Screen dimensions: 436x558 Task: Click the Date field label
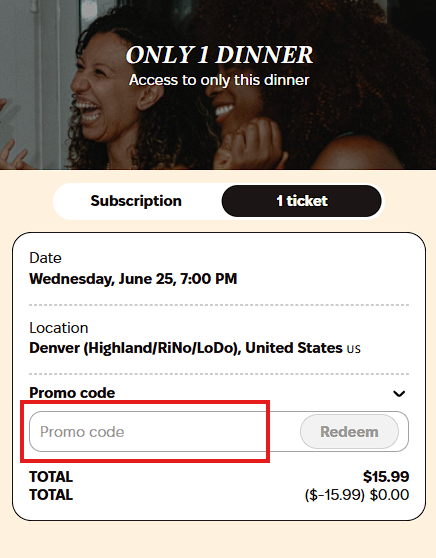[x=45, y=258]
